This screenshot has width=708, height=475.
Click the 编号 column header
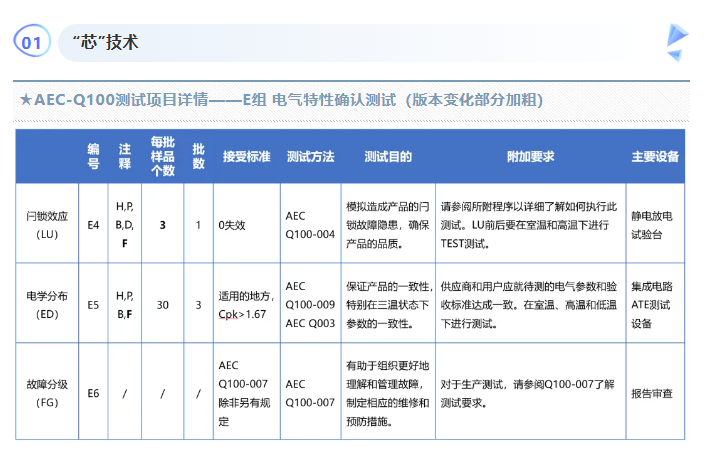pos(93,156)
